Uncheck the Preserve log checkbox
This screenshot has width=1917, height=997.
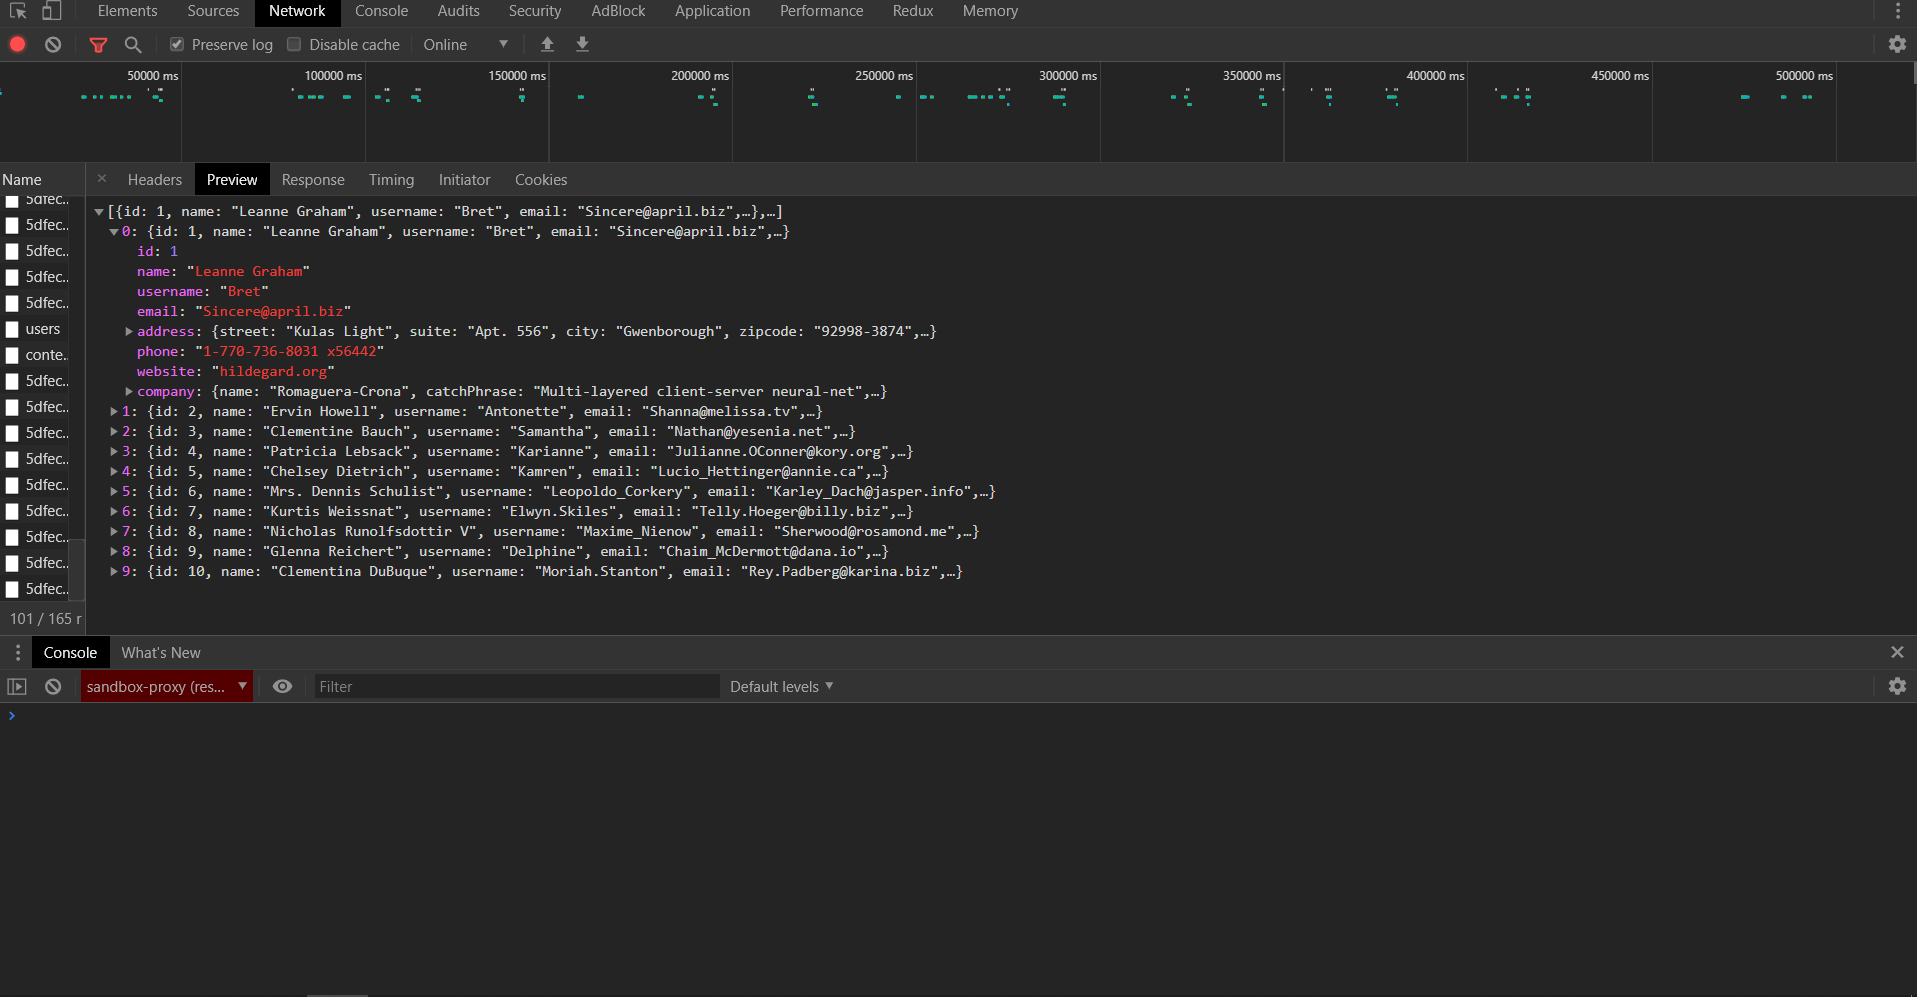click(176, 44)
